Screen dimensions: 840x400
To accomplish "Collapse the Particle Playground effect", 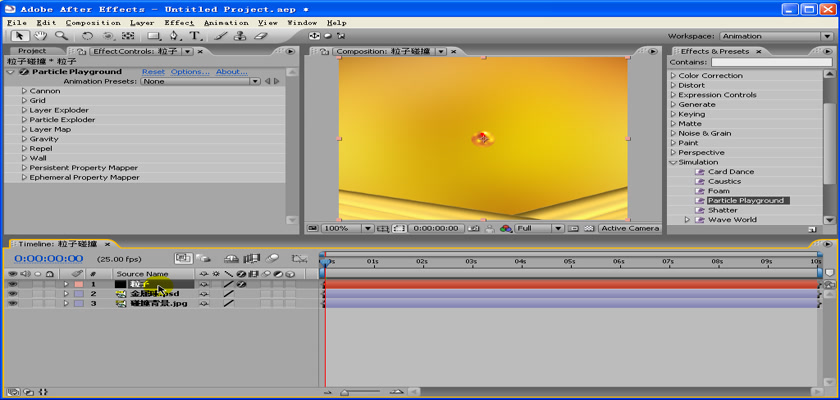I will [11, 72].
